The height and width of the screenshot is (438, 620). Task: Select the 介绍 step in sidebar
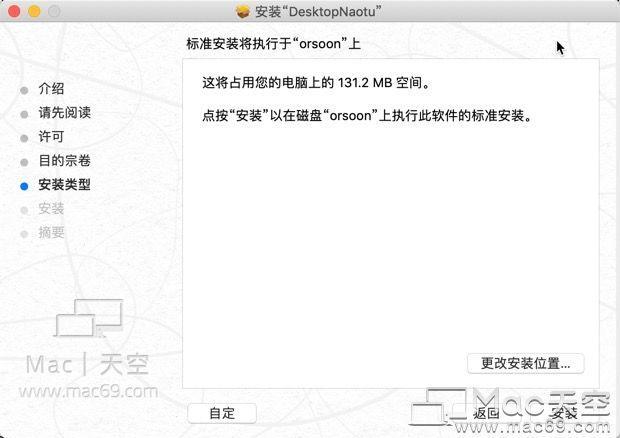click(51, 89)
